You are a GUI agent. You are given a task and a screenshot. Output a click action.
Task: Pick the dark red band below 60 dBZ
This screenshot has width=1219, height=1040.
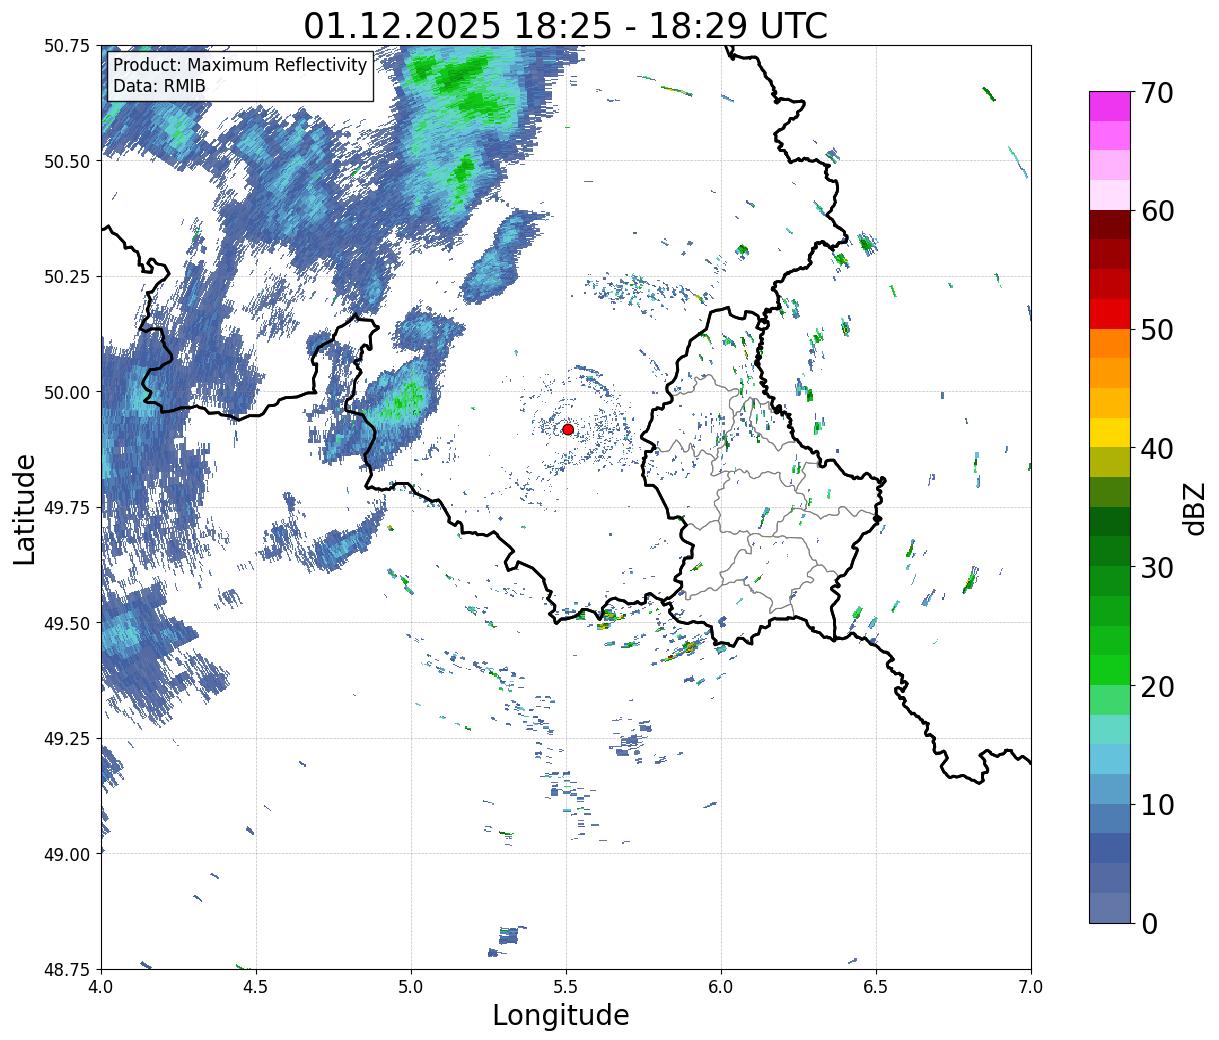pos(1110,224)
